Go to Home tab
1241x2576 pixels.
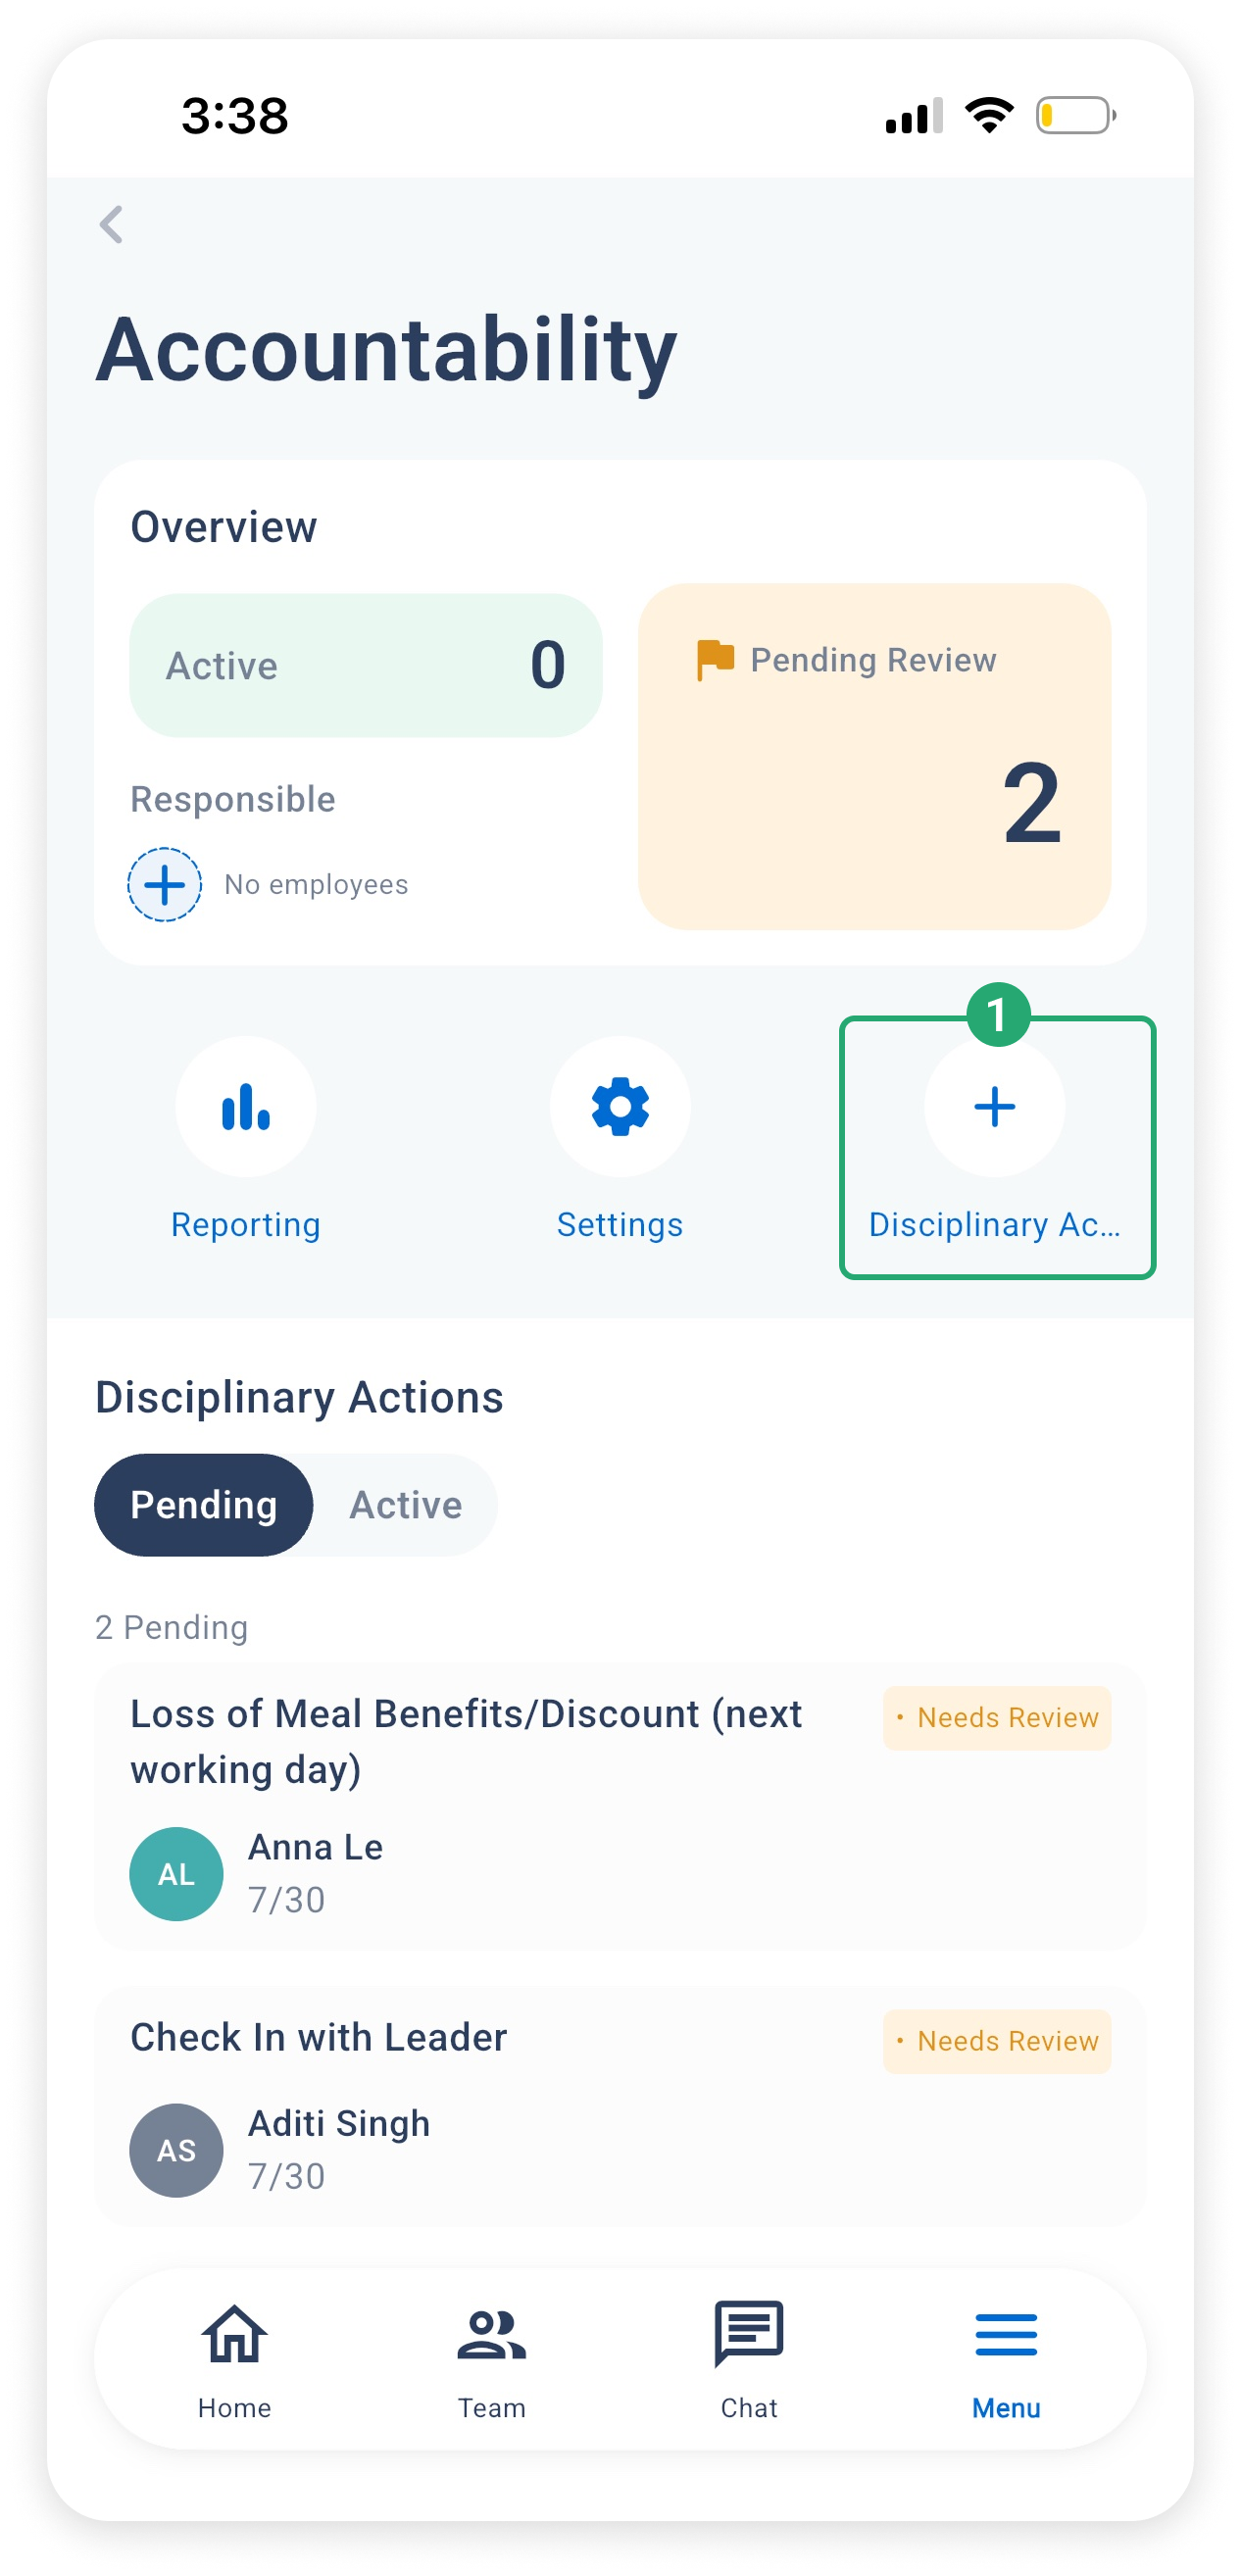tap(235, 2358)
